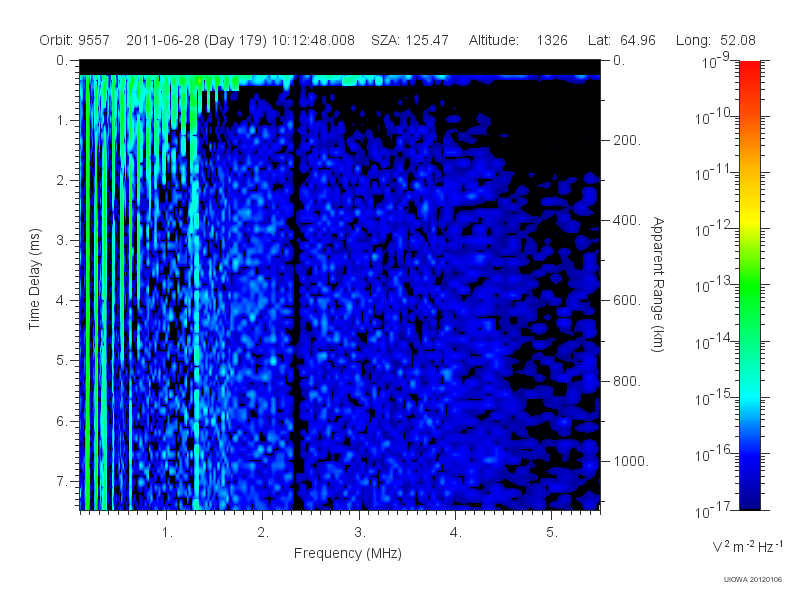Image resolution: width=800 pixels, height=600 pixels.
Task: Click the '3.' frequency axis tick label
Action: click(360, 533)
